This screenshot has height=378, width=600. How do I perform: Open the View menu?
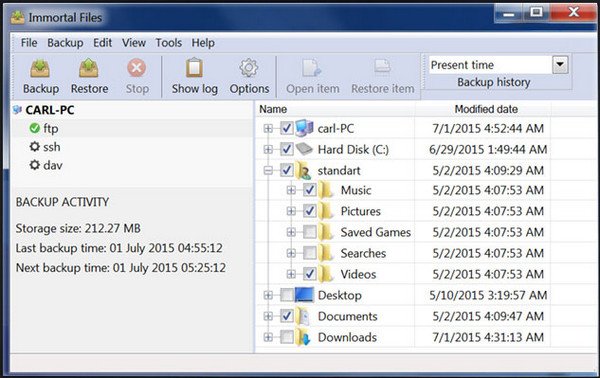134,43
